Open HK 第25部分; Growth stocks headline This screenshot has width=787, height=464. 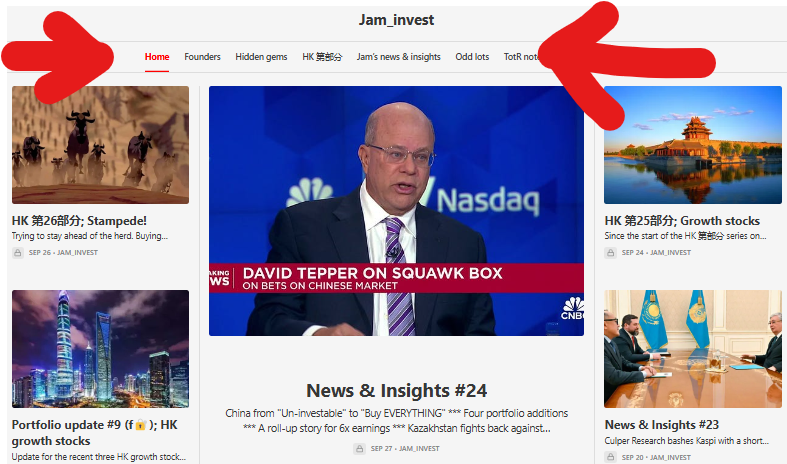pos(682,220)
